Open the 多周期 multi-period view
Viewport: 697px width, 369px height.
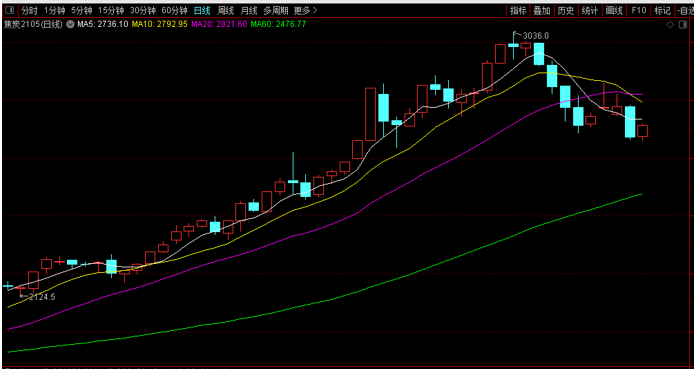276,10
